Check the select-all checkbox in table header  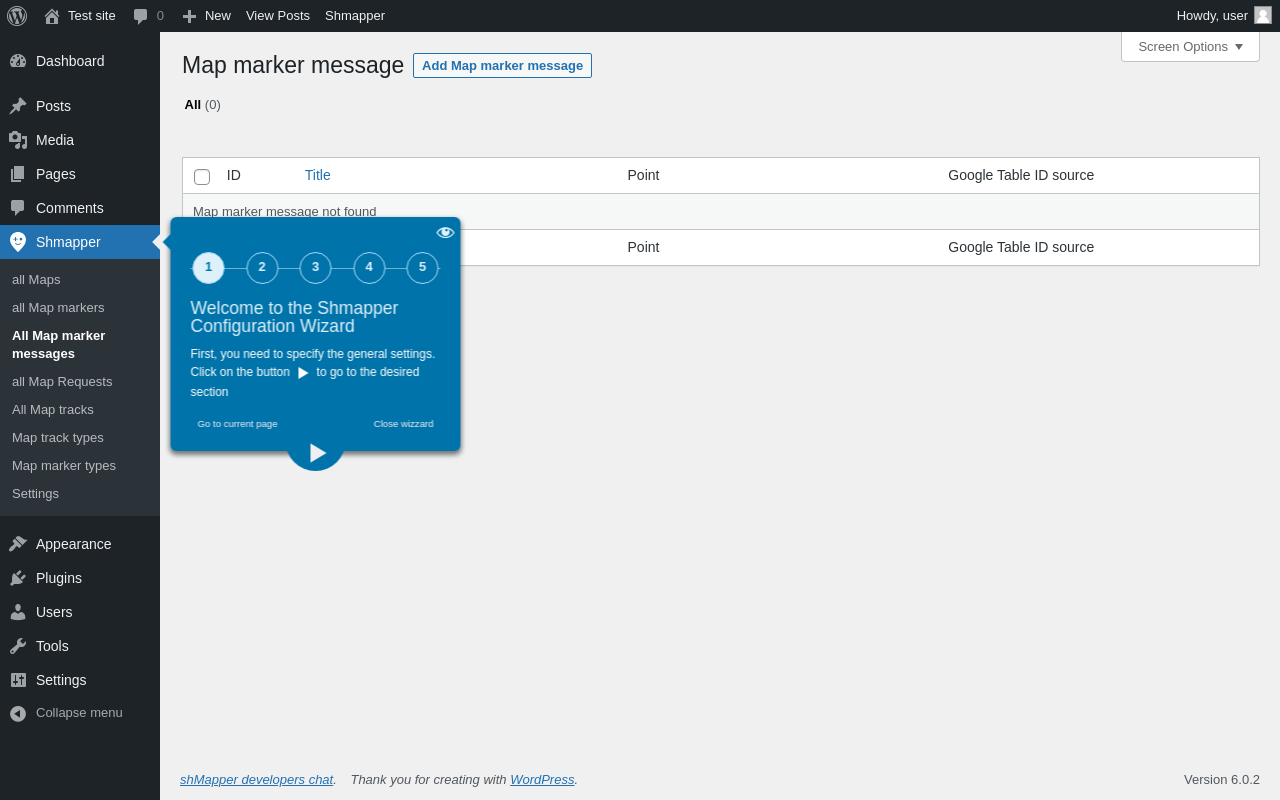(x=202, y=177)
